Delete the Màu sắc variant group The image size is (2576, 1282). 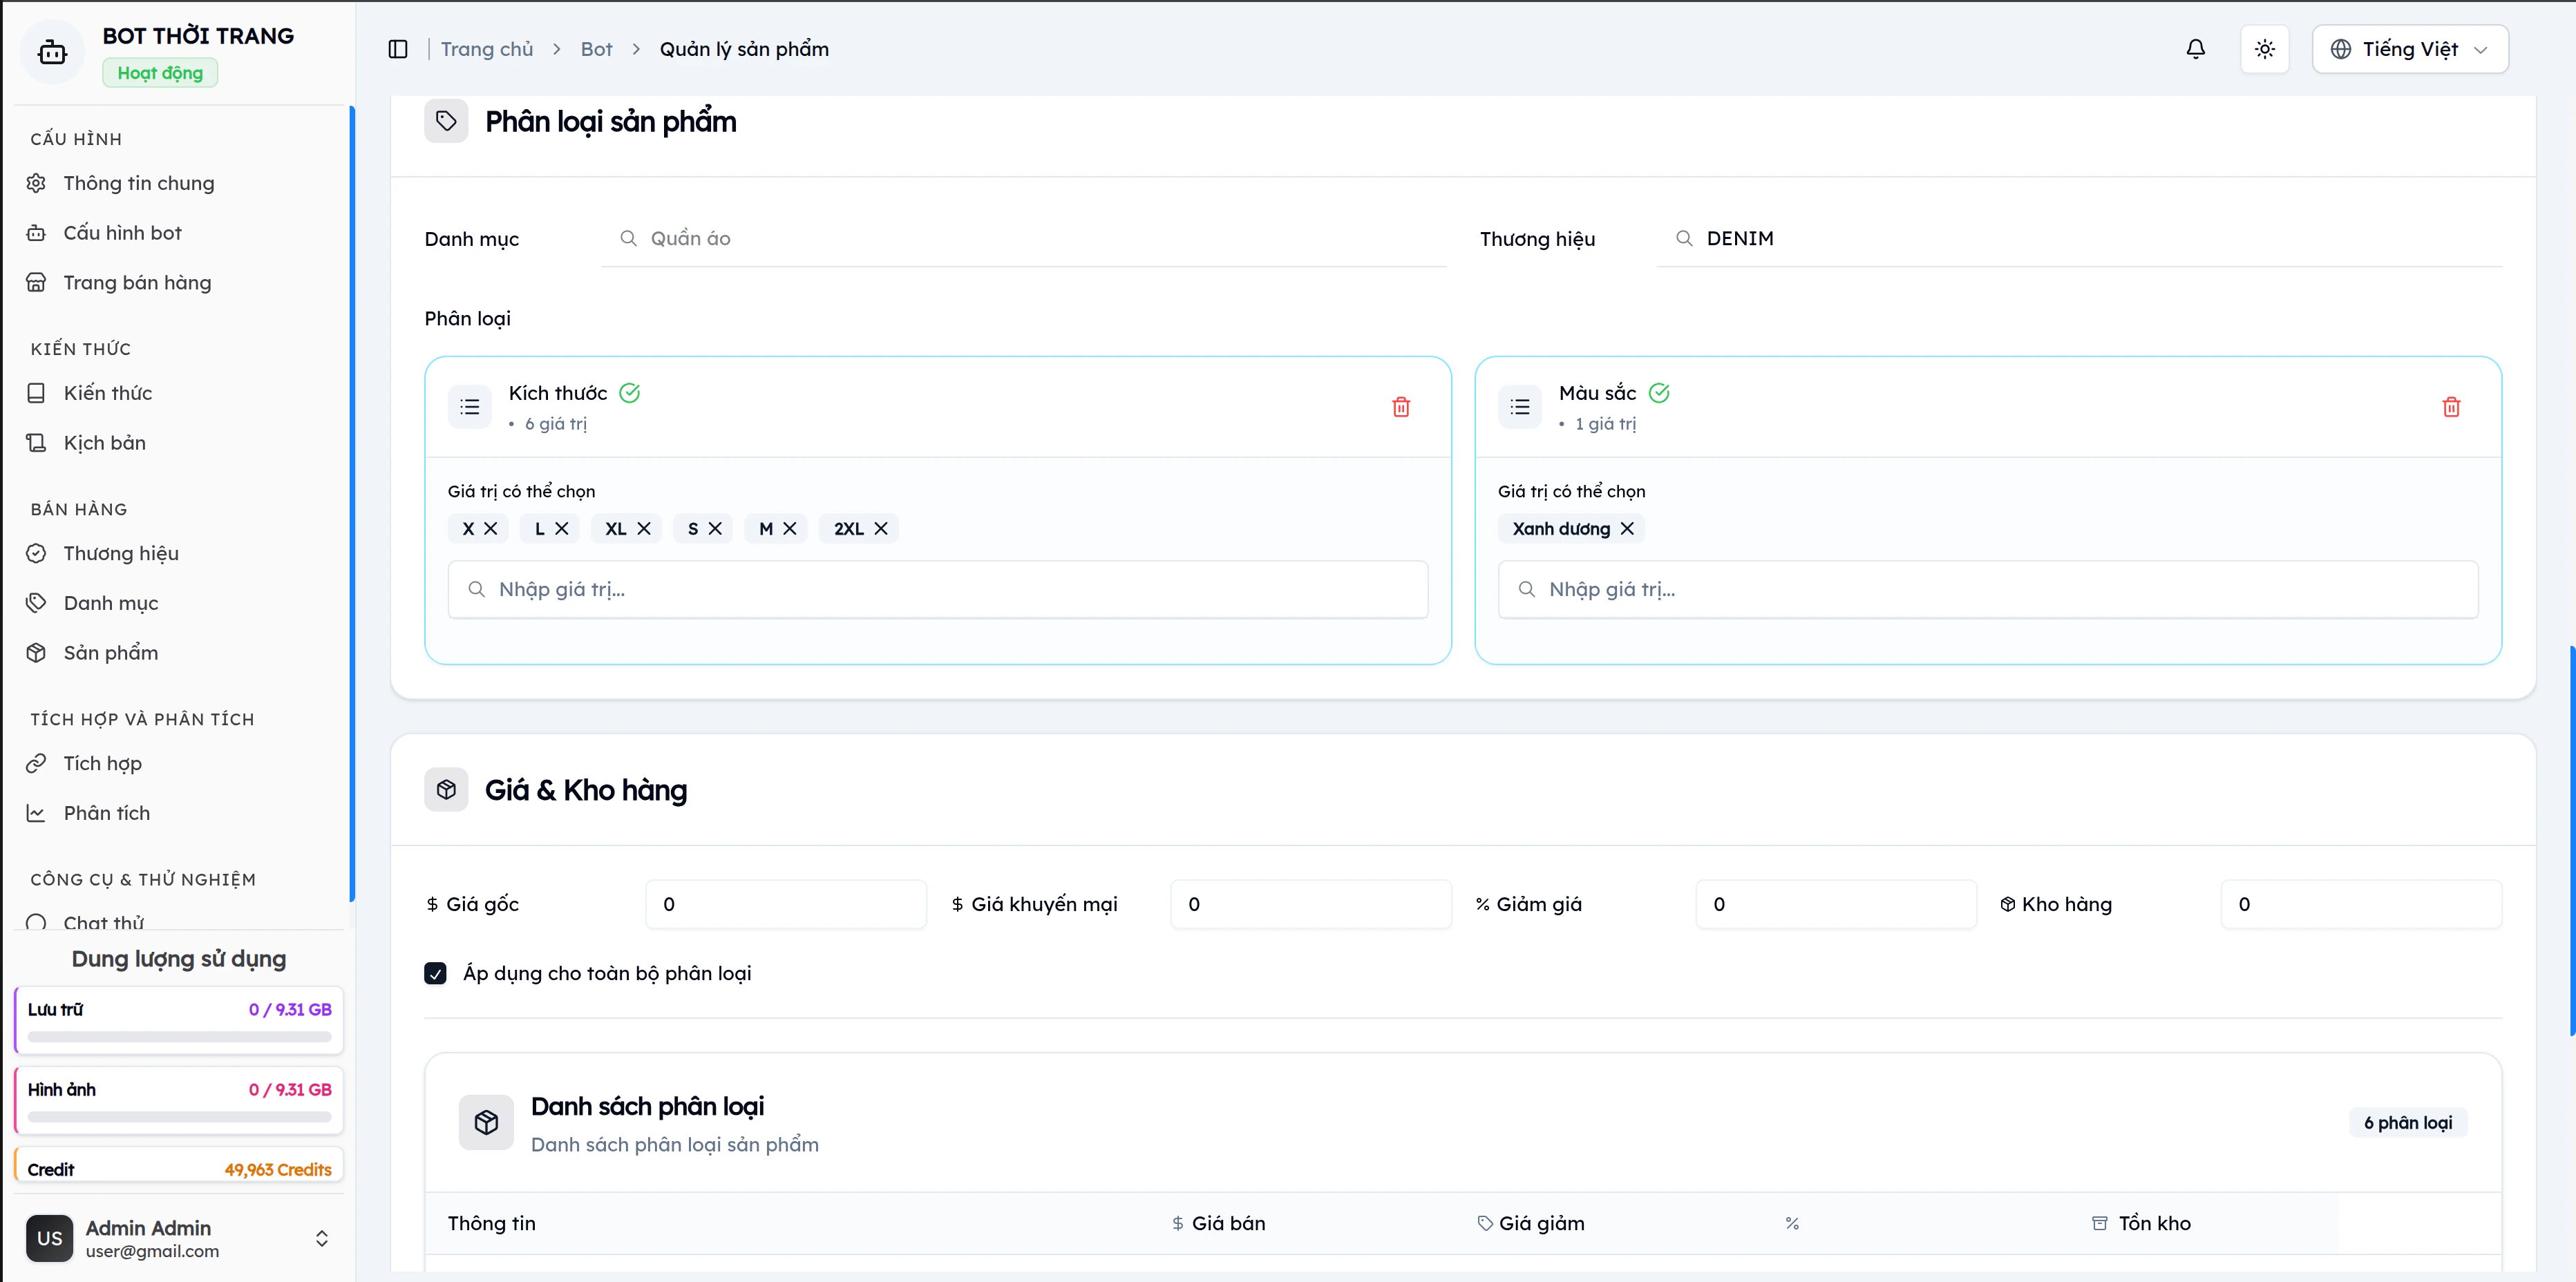(2451, 407)
